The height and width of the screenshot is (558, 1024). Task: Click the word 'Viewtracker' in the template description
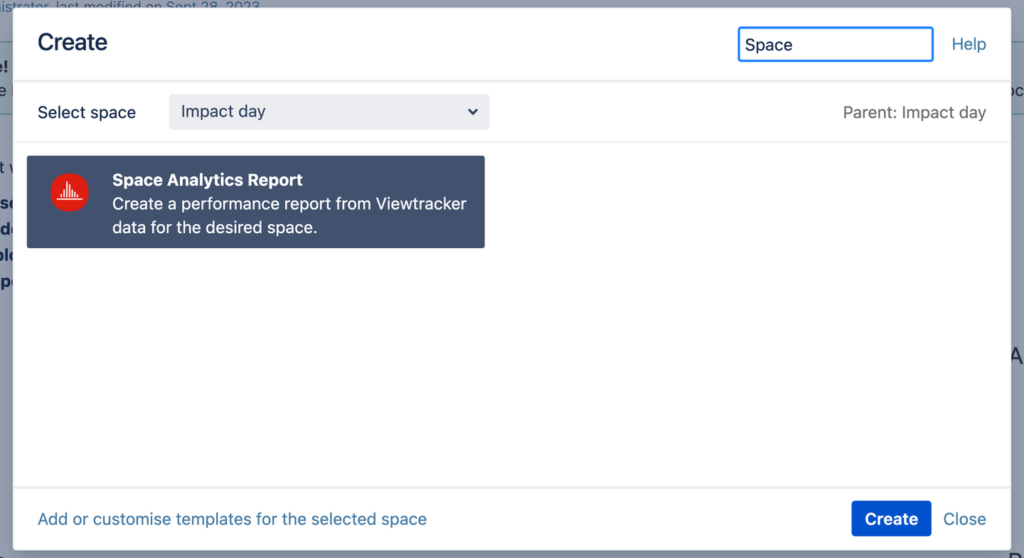coord(421,204)
